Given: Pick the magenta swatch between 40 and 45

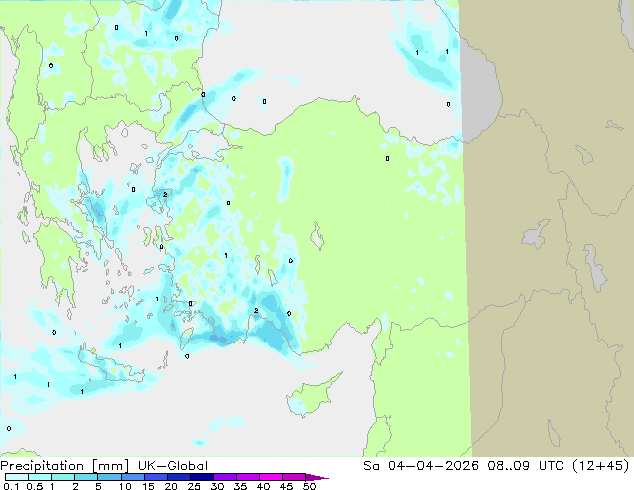Looking at the screenshot, I should coord(271,477).
